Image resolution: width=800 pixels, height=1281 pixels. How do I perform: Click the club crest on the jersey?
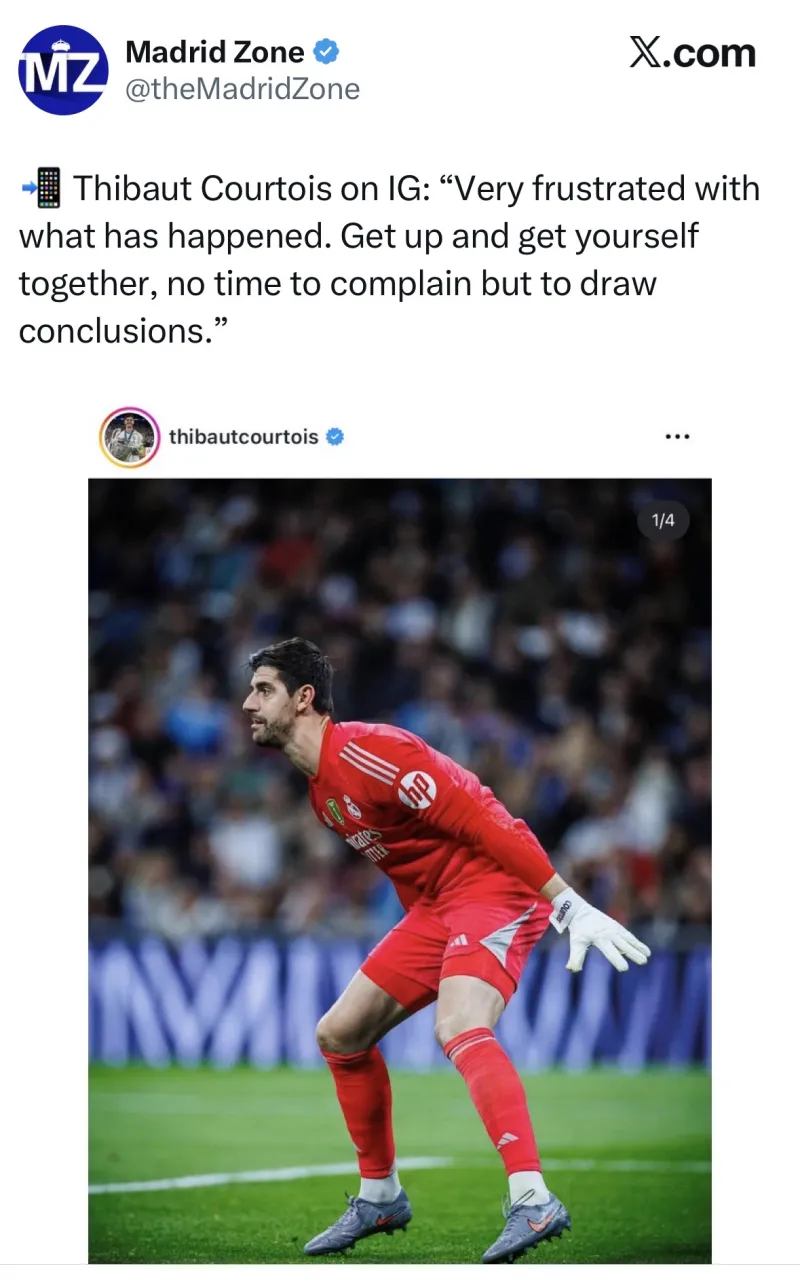tap(352, 806)
